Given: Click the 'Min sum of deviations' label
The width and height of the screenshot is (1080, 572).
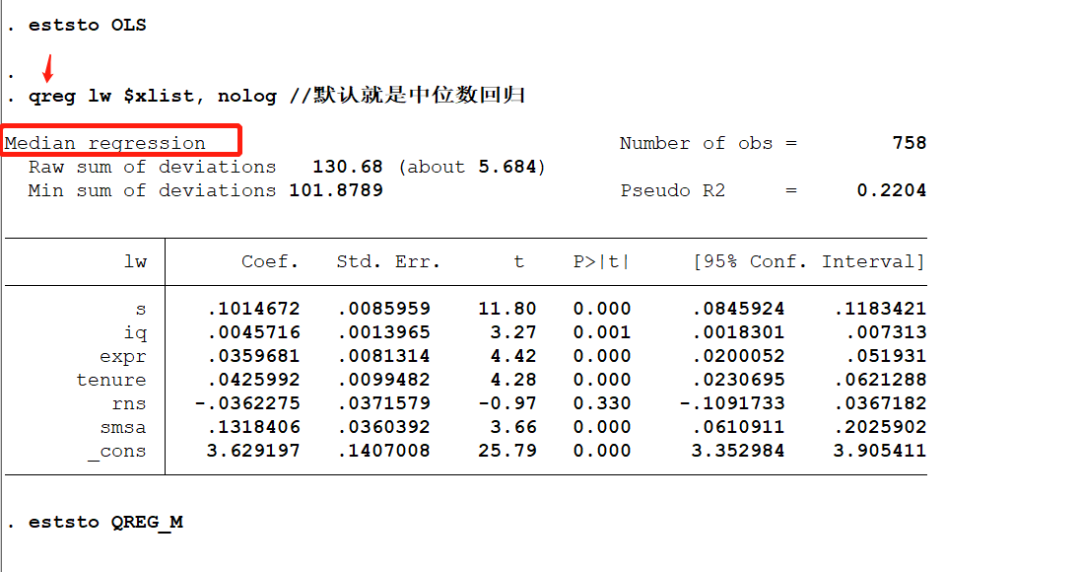Looking at the screenshot, I should pos(152,191).
